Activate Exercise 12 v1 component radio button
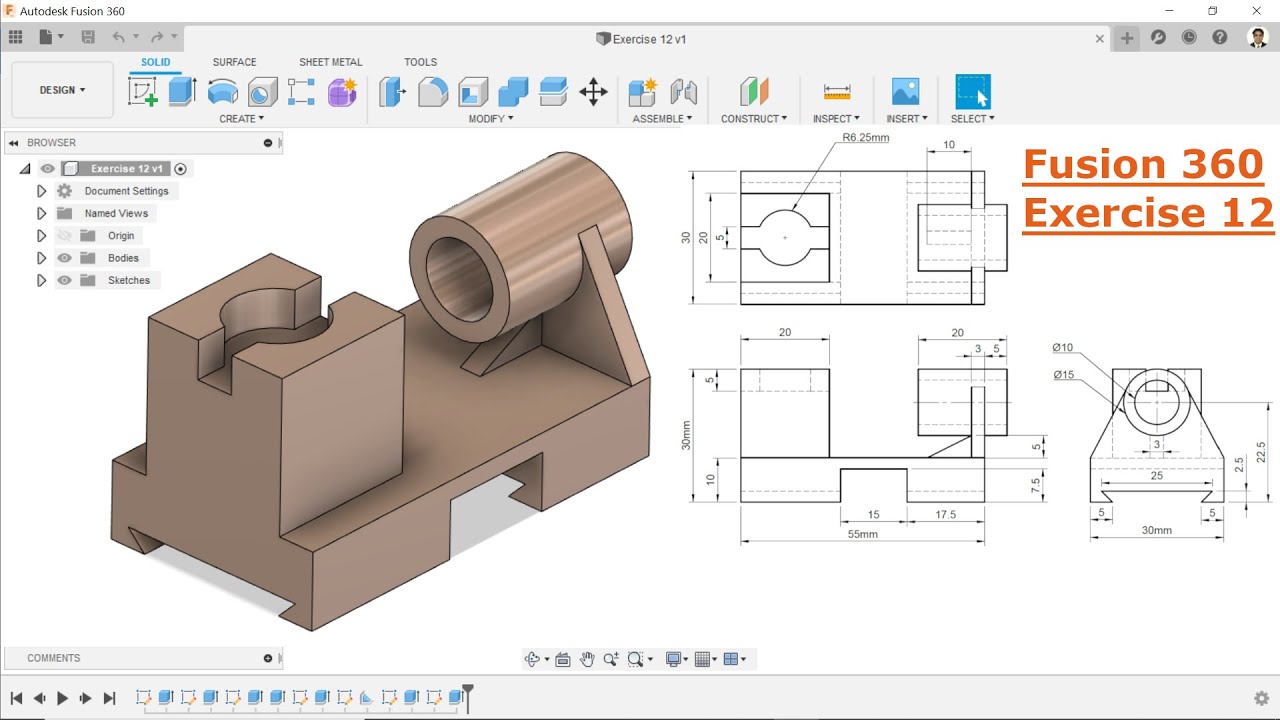 tap(181, 169)
